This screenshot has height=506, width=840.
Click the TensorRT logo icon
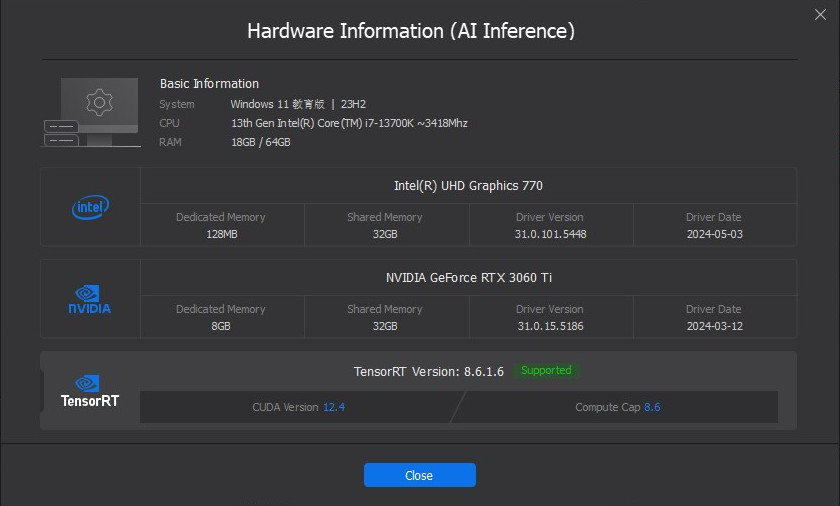(89, 391)
